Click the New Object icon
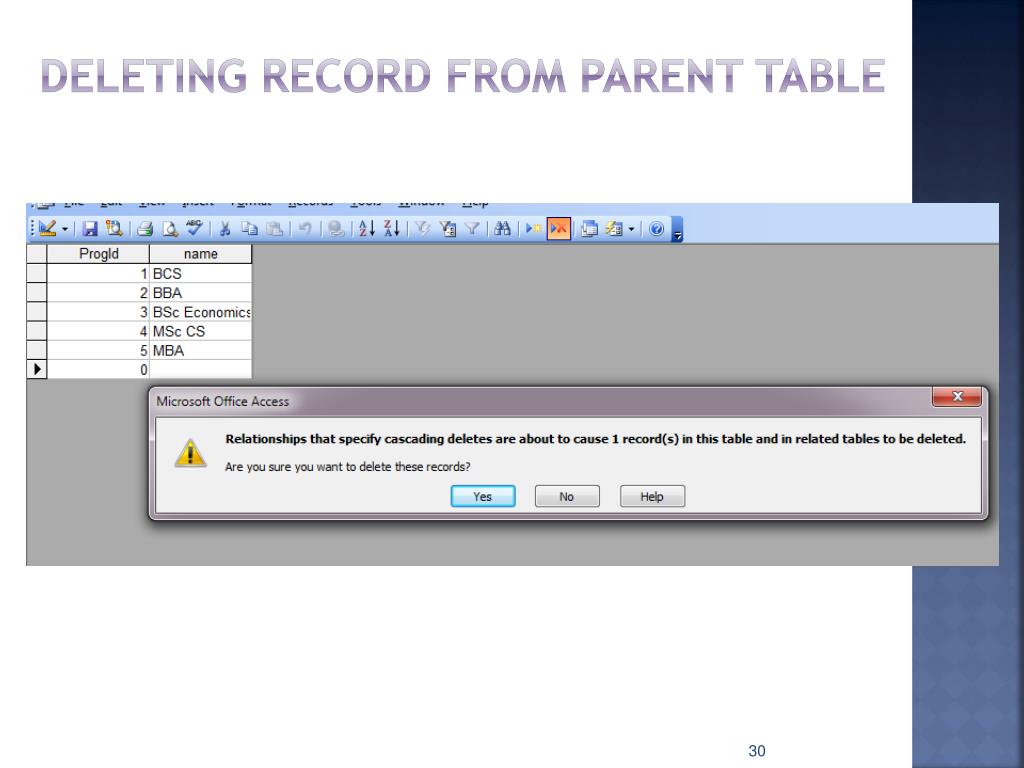Screen dimensions: 1024x768 pos(614,229)
